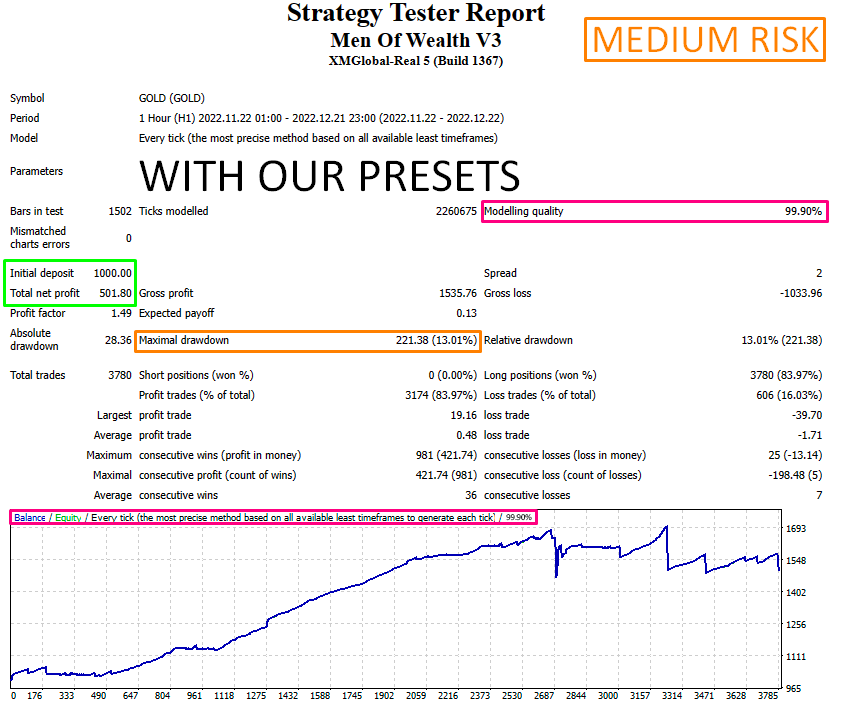Click the Every tick model description
Image resolution: width=844 pixels, height=710 pixels.
[x=318, y=138]
